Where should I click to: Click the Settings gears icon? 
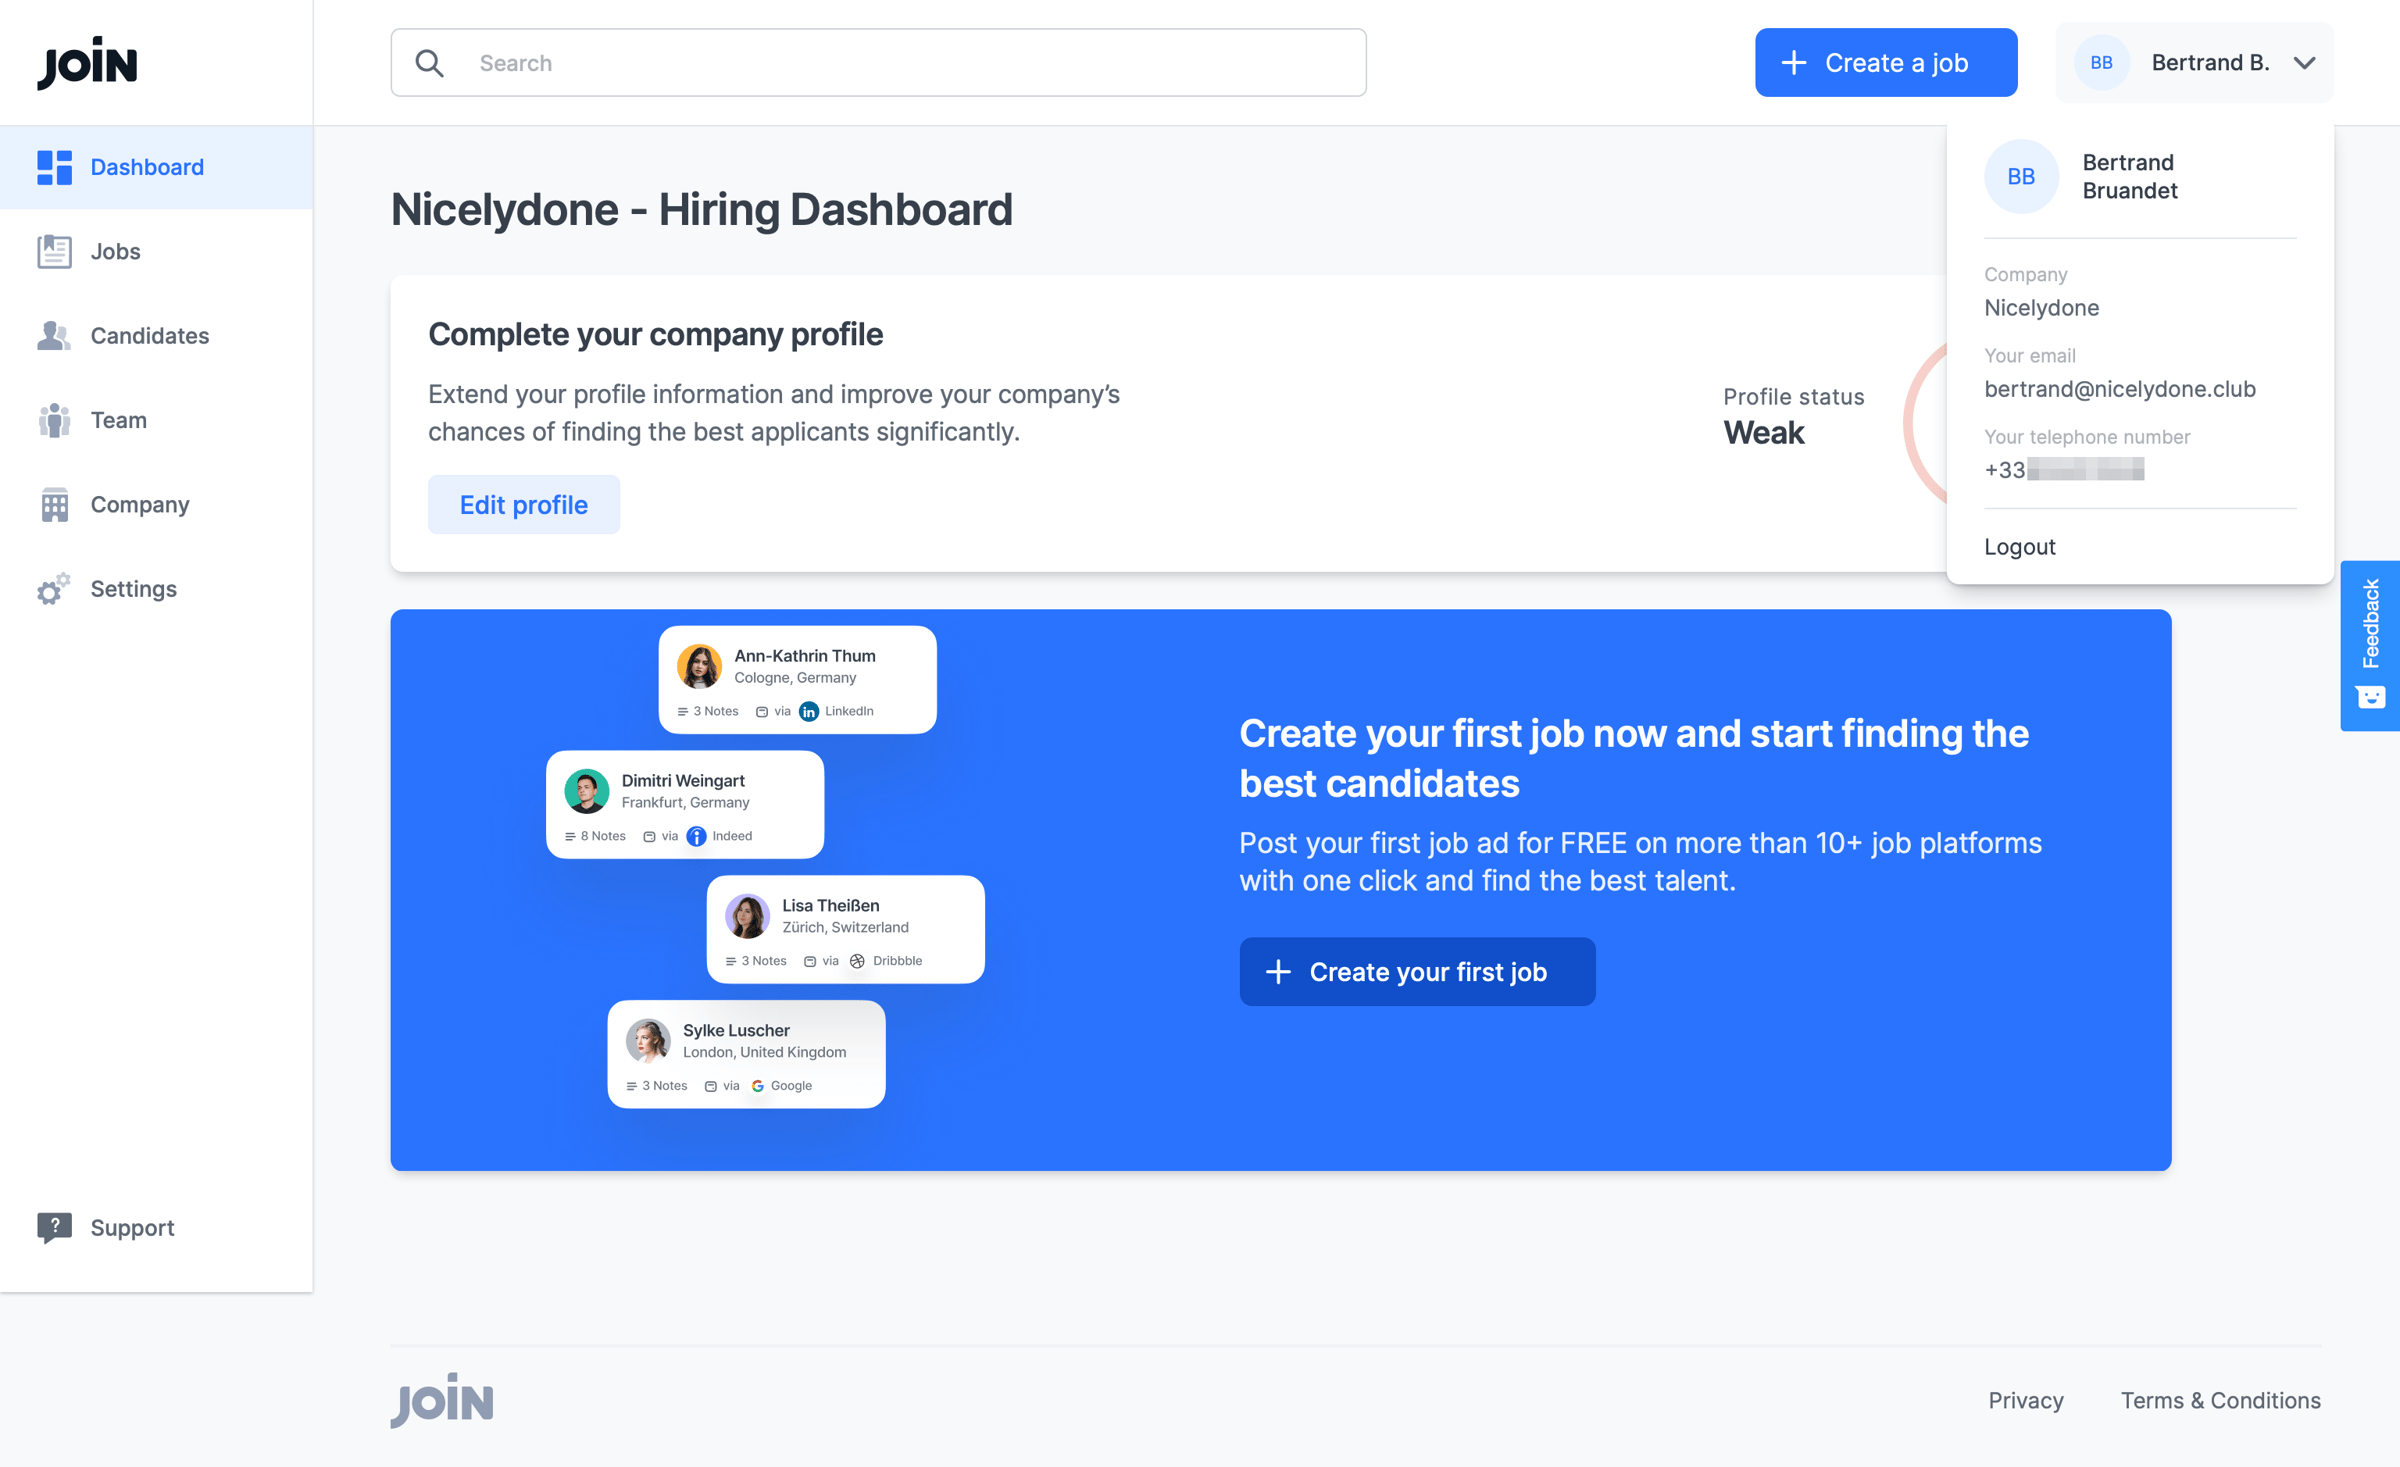pos(54,589)
